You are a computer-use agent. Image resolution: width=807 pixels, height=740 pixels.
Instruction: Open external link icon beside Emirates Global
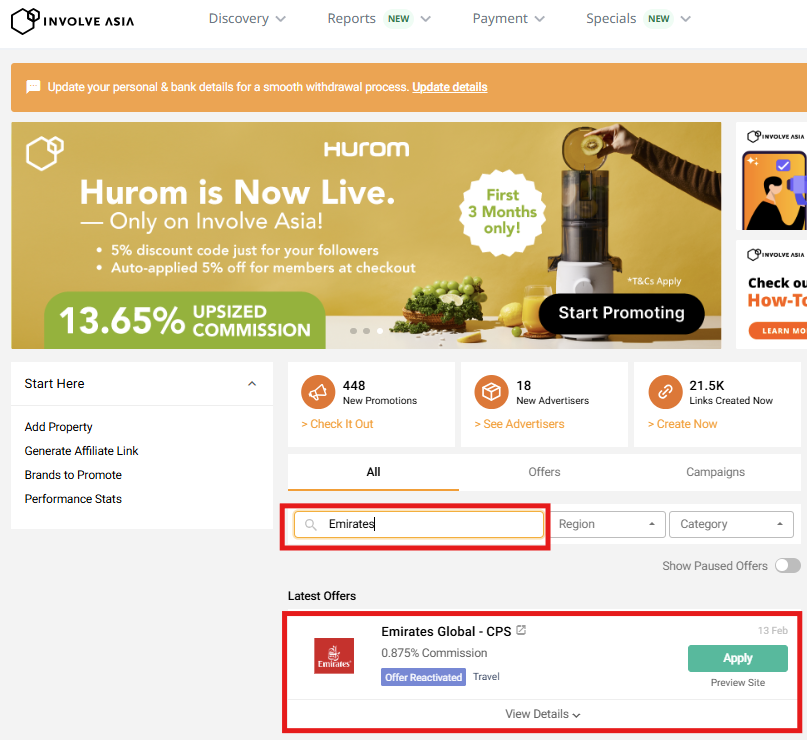pos(521,631)
